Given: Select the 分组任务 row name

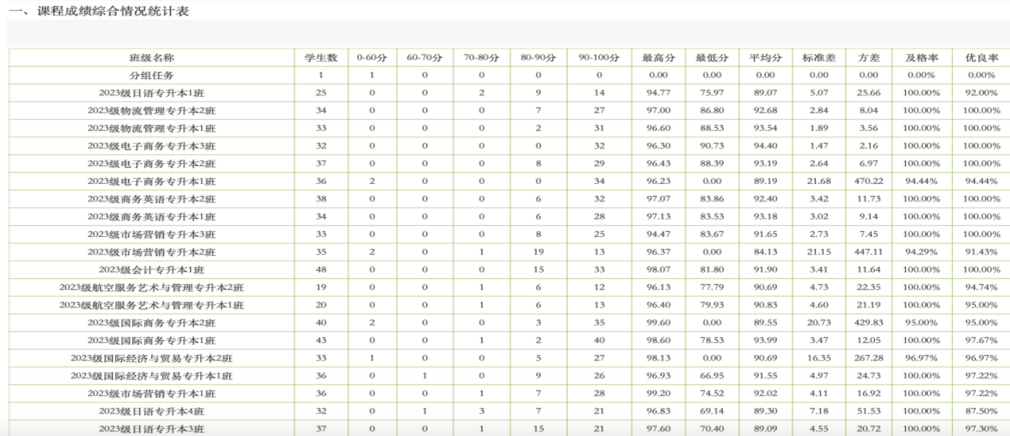Looking at the screenshot, I should [151, 75].
